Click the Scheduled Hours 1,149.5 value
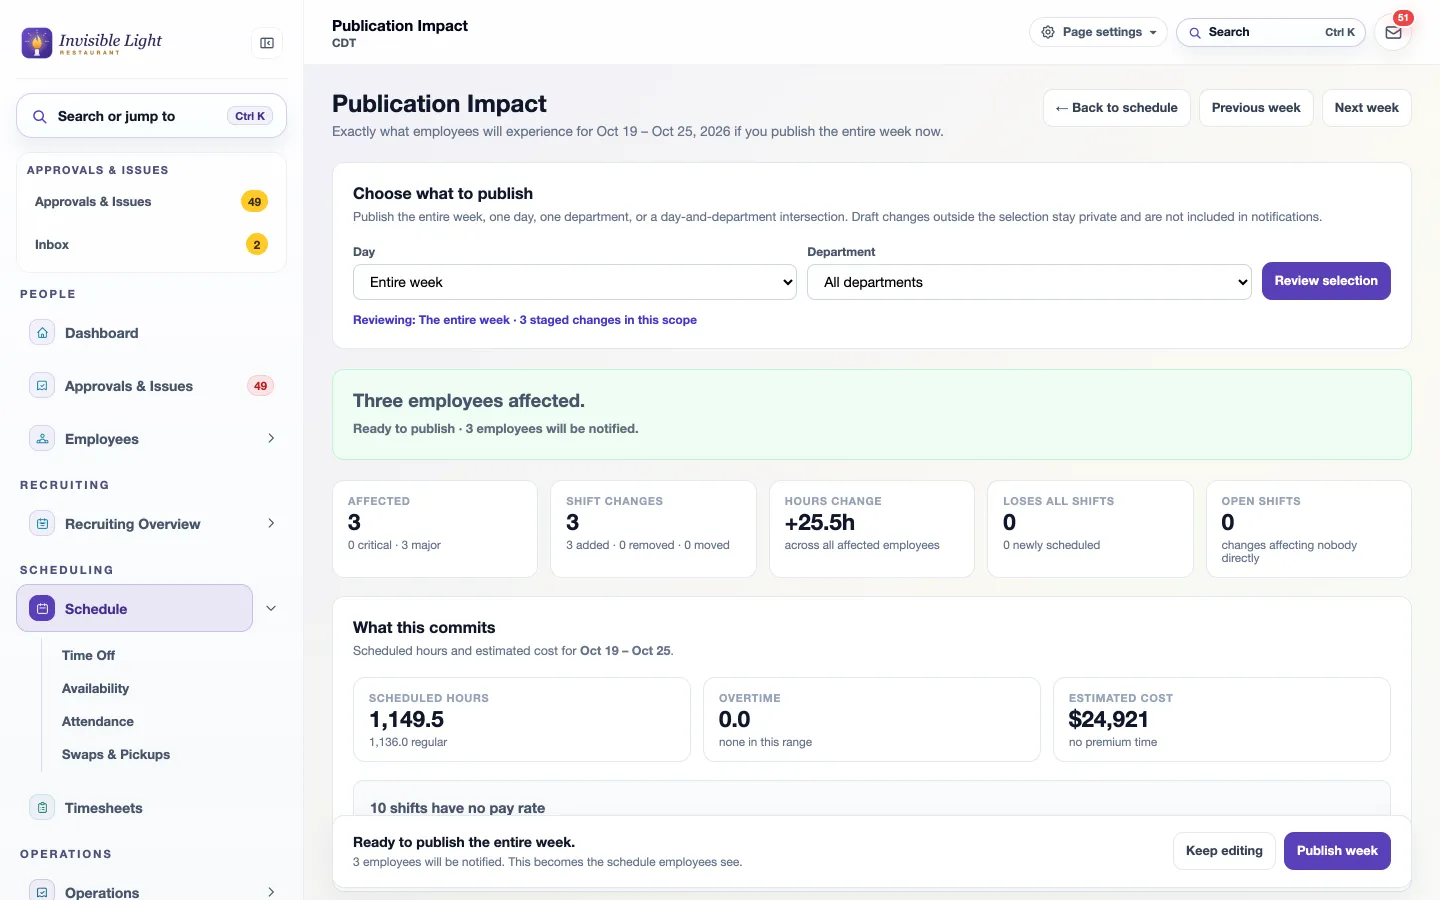Image resolution: width=1440 pixels, height=900 pixels. [406, 720]
